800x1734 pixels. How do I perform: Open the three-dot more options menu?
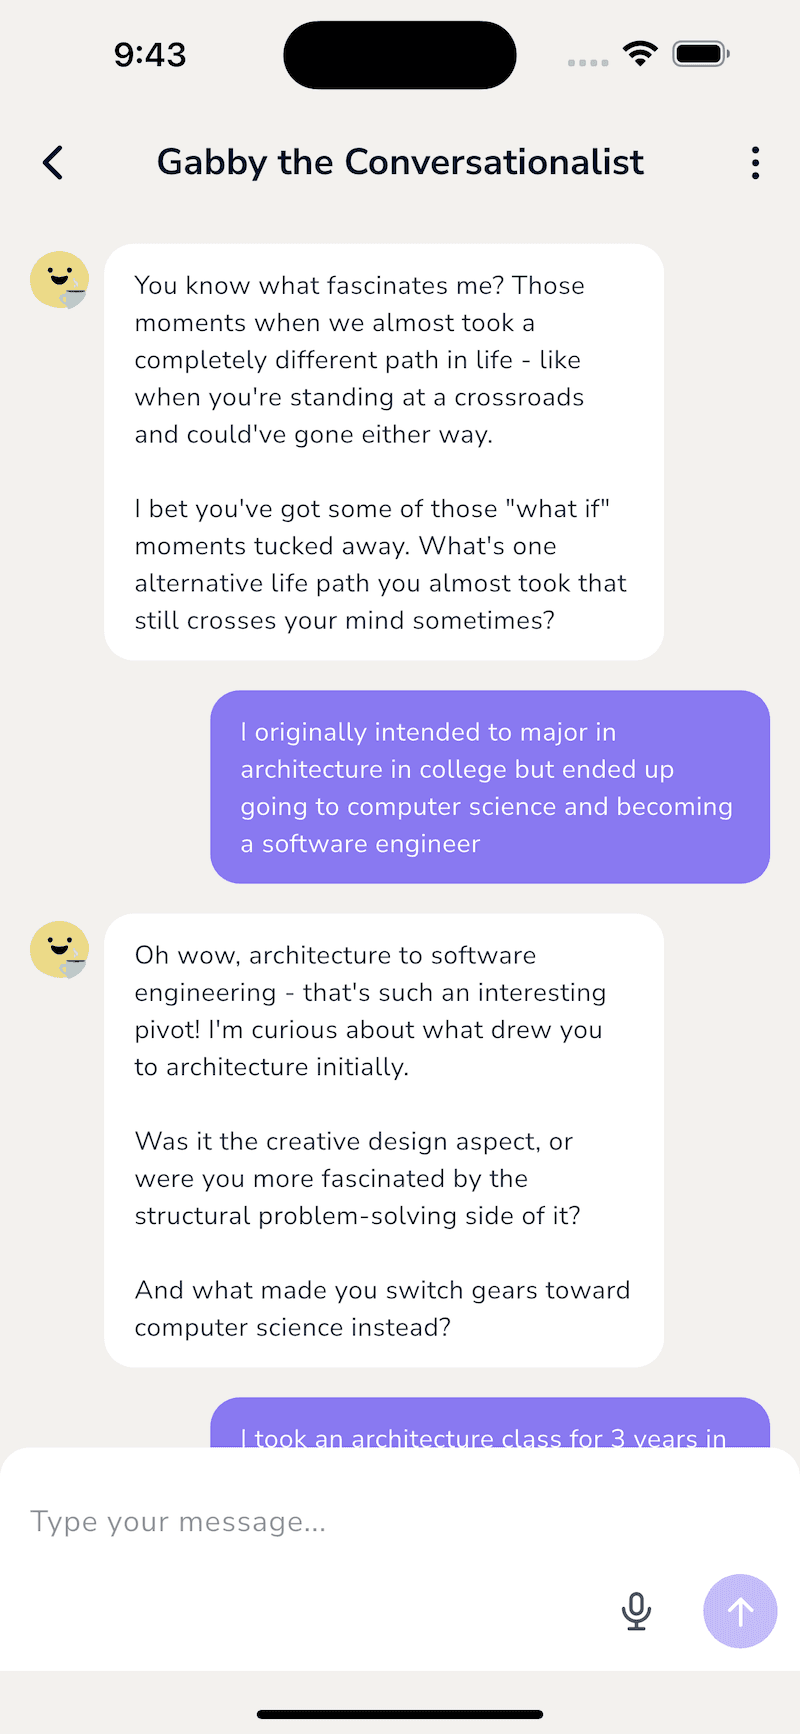pos(755,163)
